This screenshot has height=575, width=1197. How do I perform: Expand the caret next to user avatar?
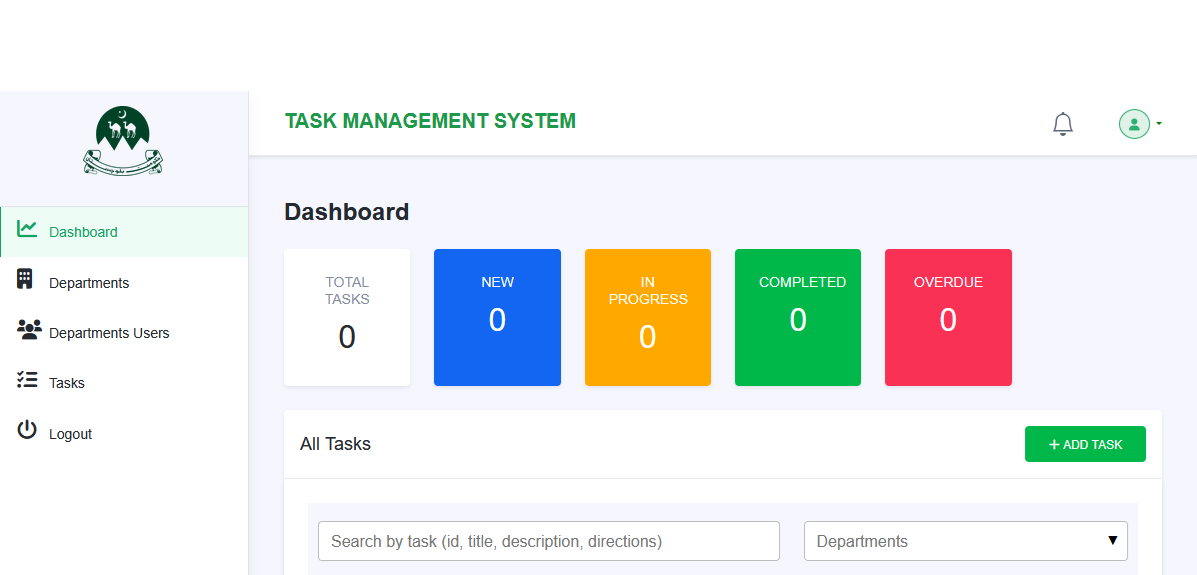(1159, 124)
